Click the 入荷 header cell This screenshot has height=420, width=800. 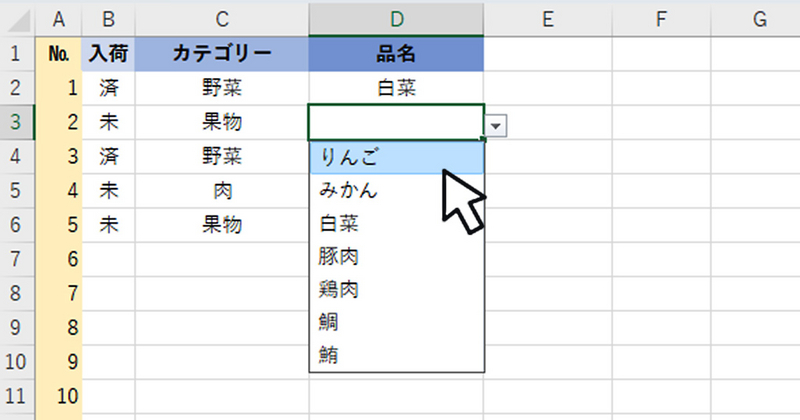tap(108, 54)
